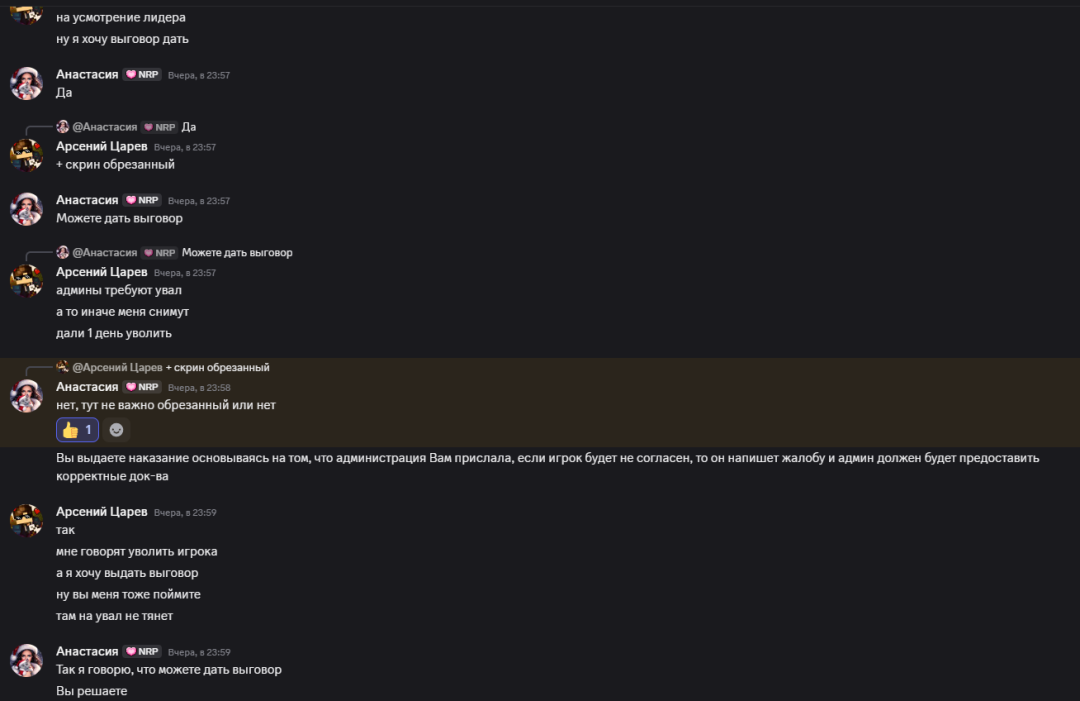The height and width of the screenshot is (701, 1080).
Task: Click Арсений Царев's avatar beside "админы требуют увал"
Action: tap(26, 281)
